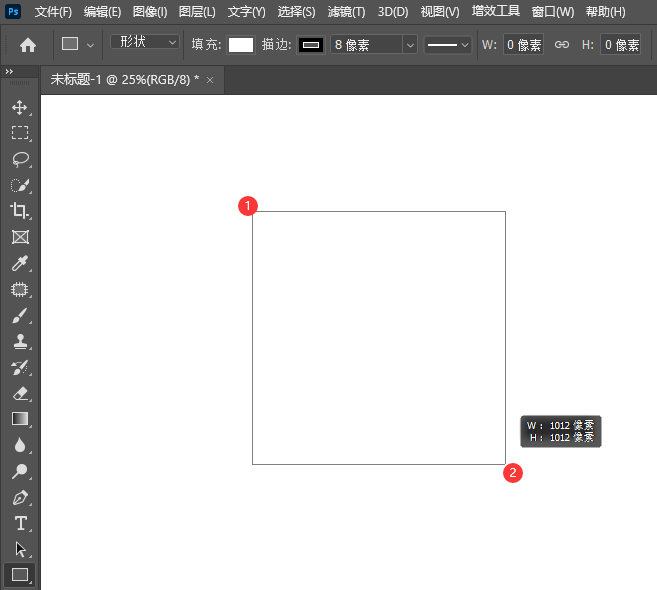Open the 视图(V) menu
Viewport: 657px width, 590px height.
click(x=440, y=12)
